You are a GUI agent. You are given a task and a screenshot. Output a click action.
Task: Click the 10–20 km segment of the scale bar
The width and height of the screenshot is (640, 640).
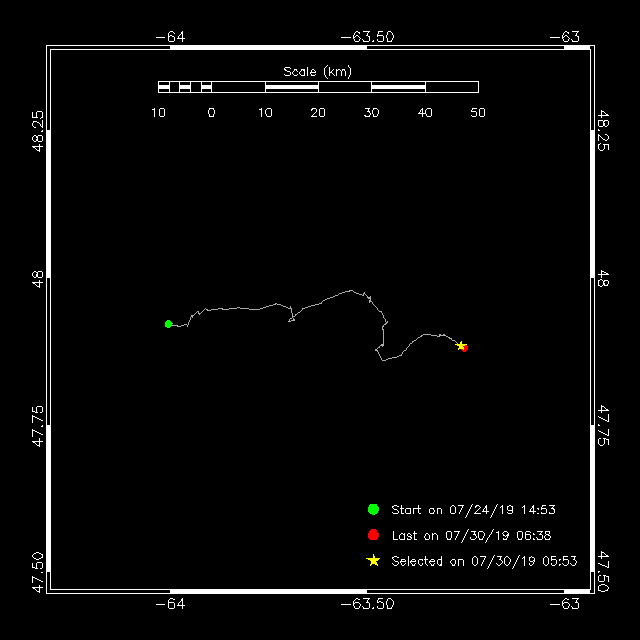291,87
